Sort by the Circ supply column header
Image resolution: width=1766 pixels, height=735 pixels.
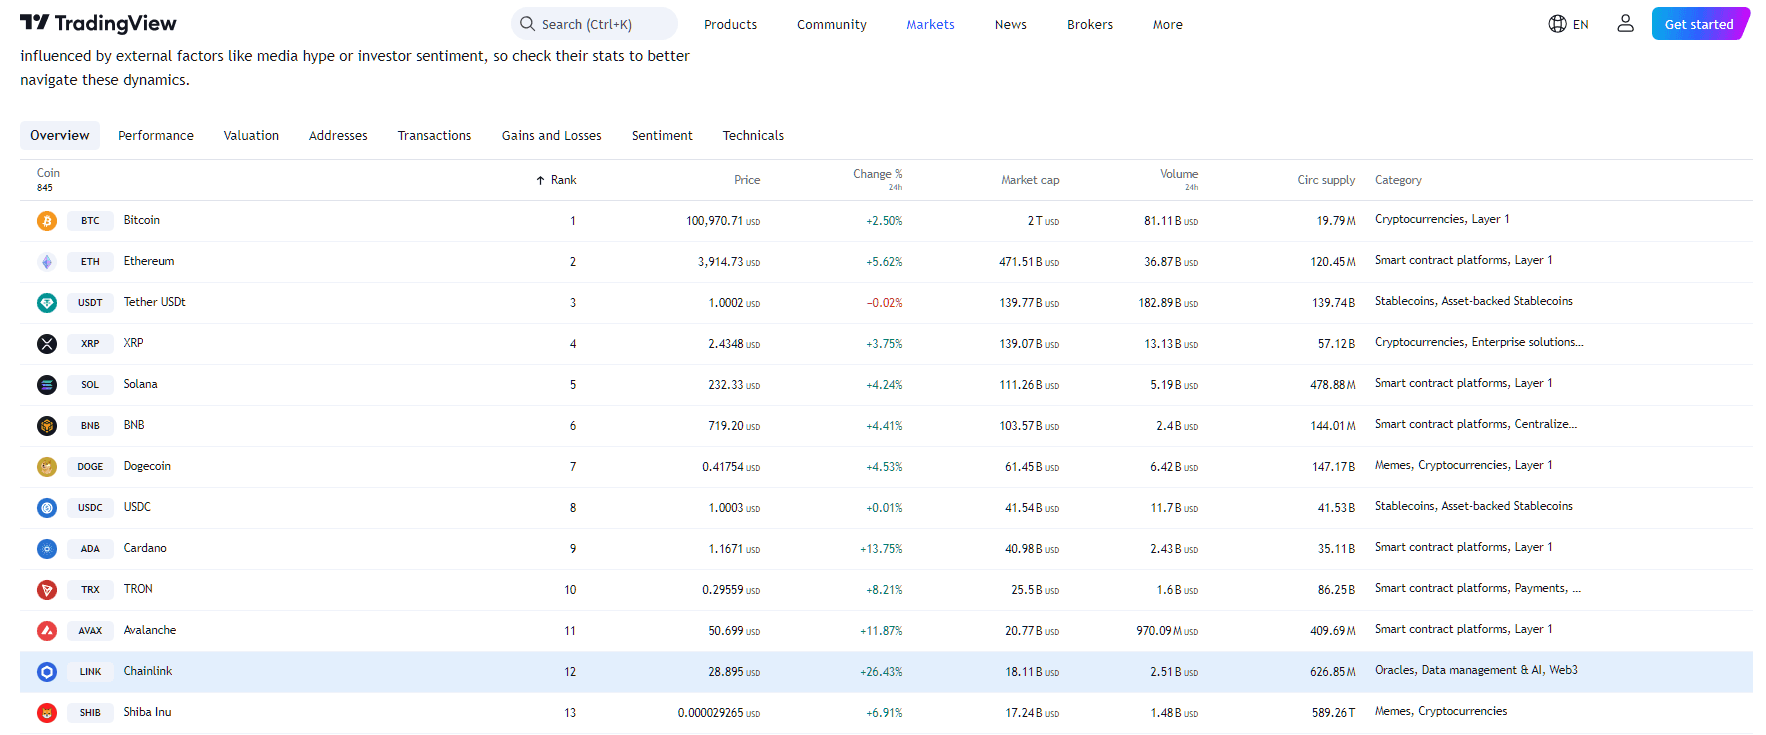click(1326, 180)
